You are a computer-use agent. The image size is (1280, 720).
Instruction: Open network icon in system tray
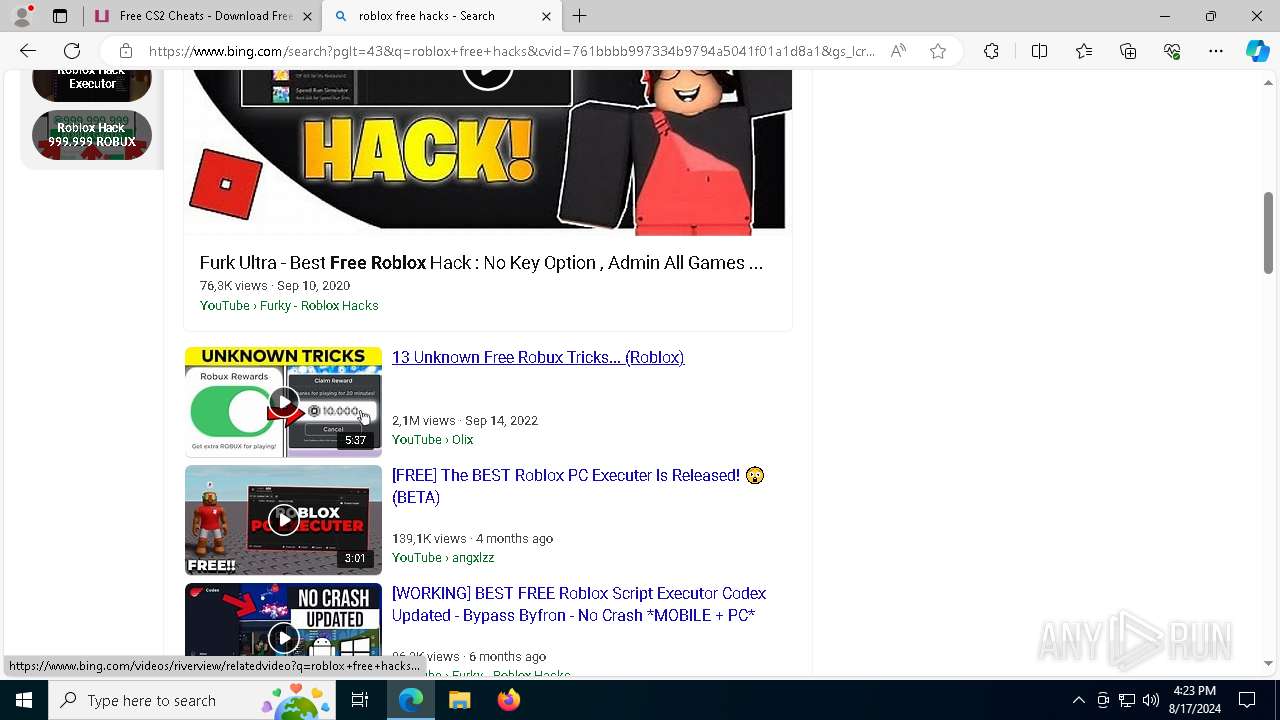tap(1127, 700)
